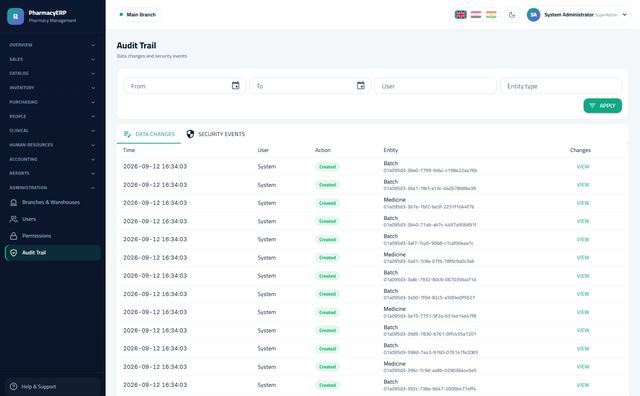This screenshot has width=640, height=396.
Task: Expand the Catalog sidebar section
Action: click(52, 73)
